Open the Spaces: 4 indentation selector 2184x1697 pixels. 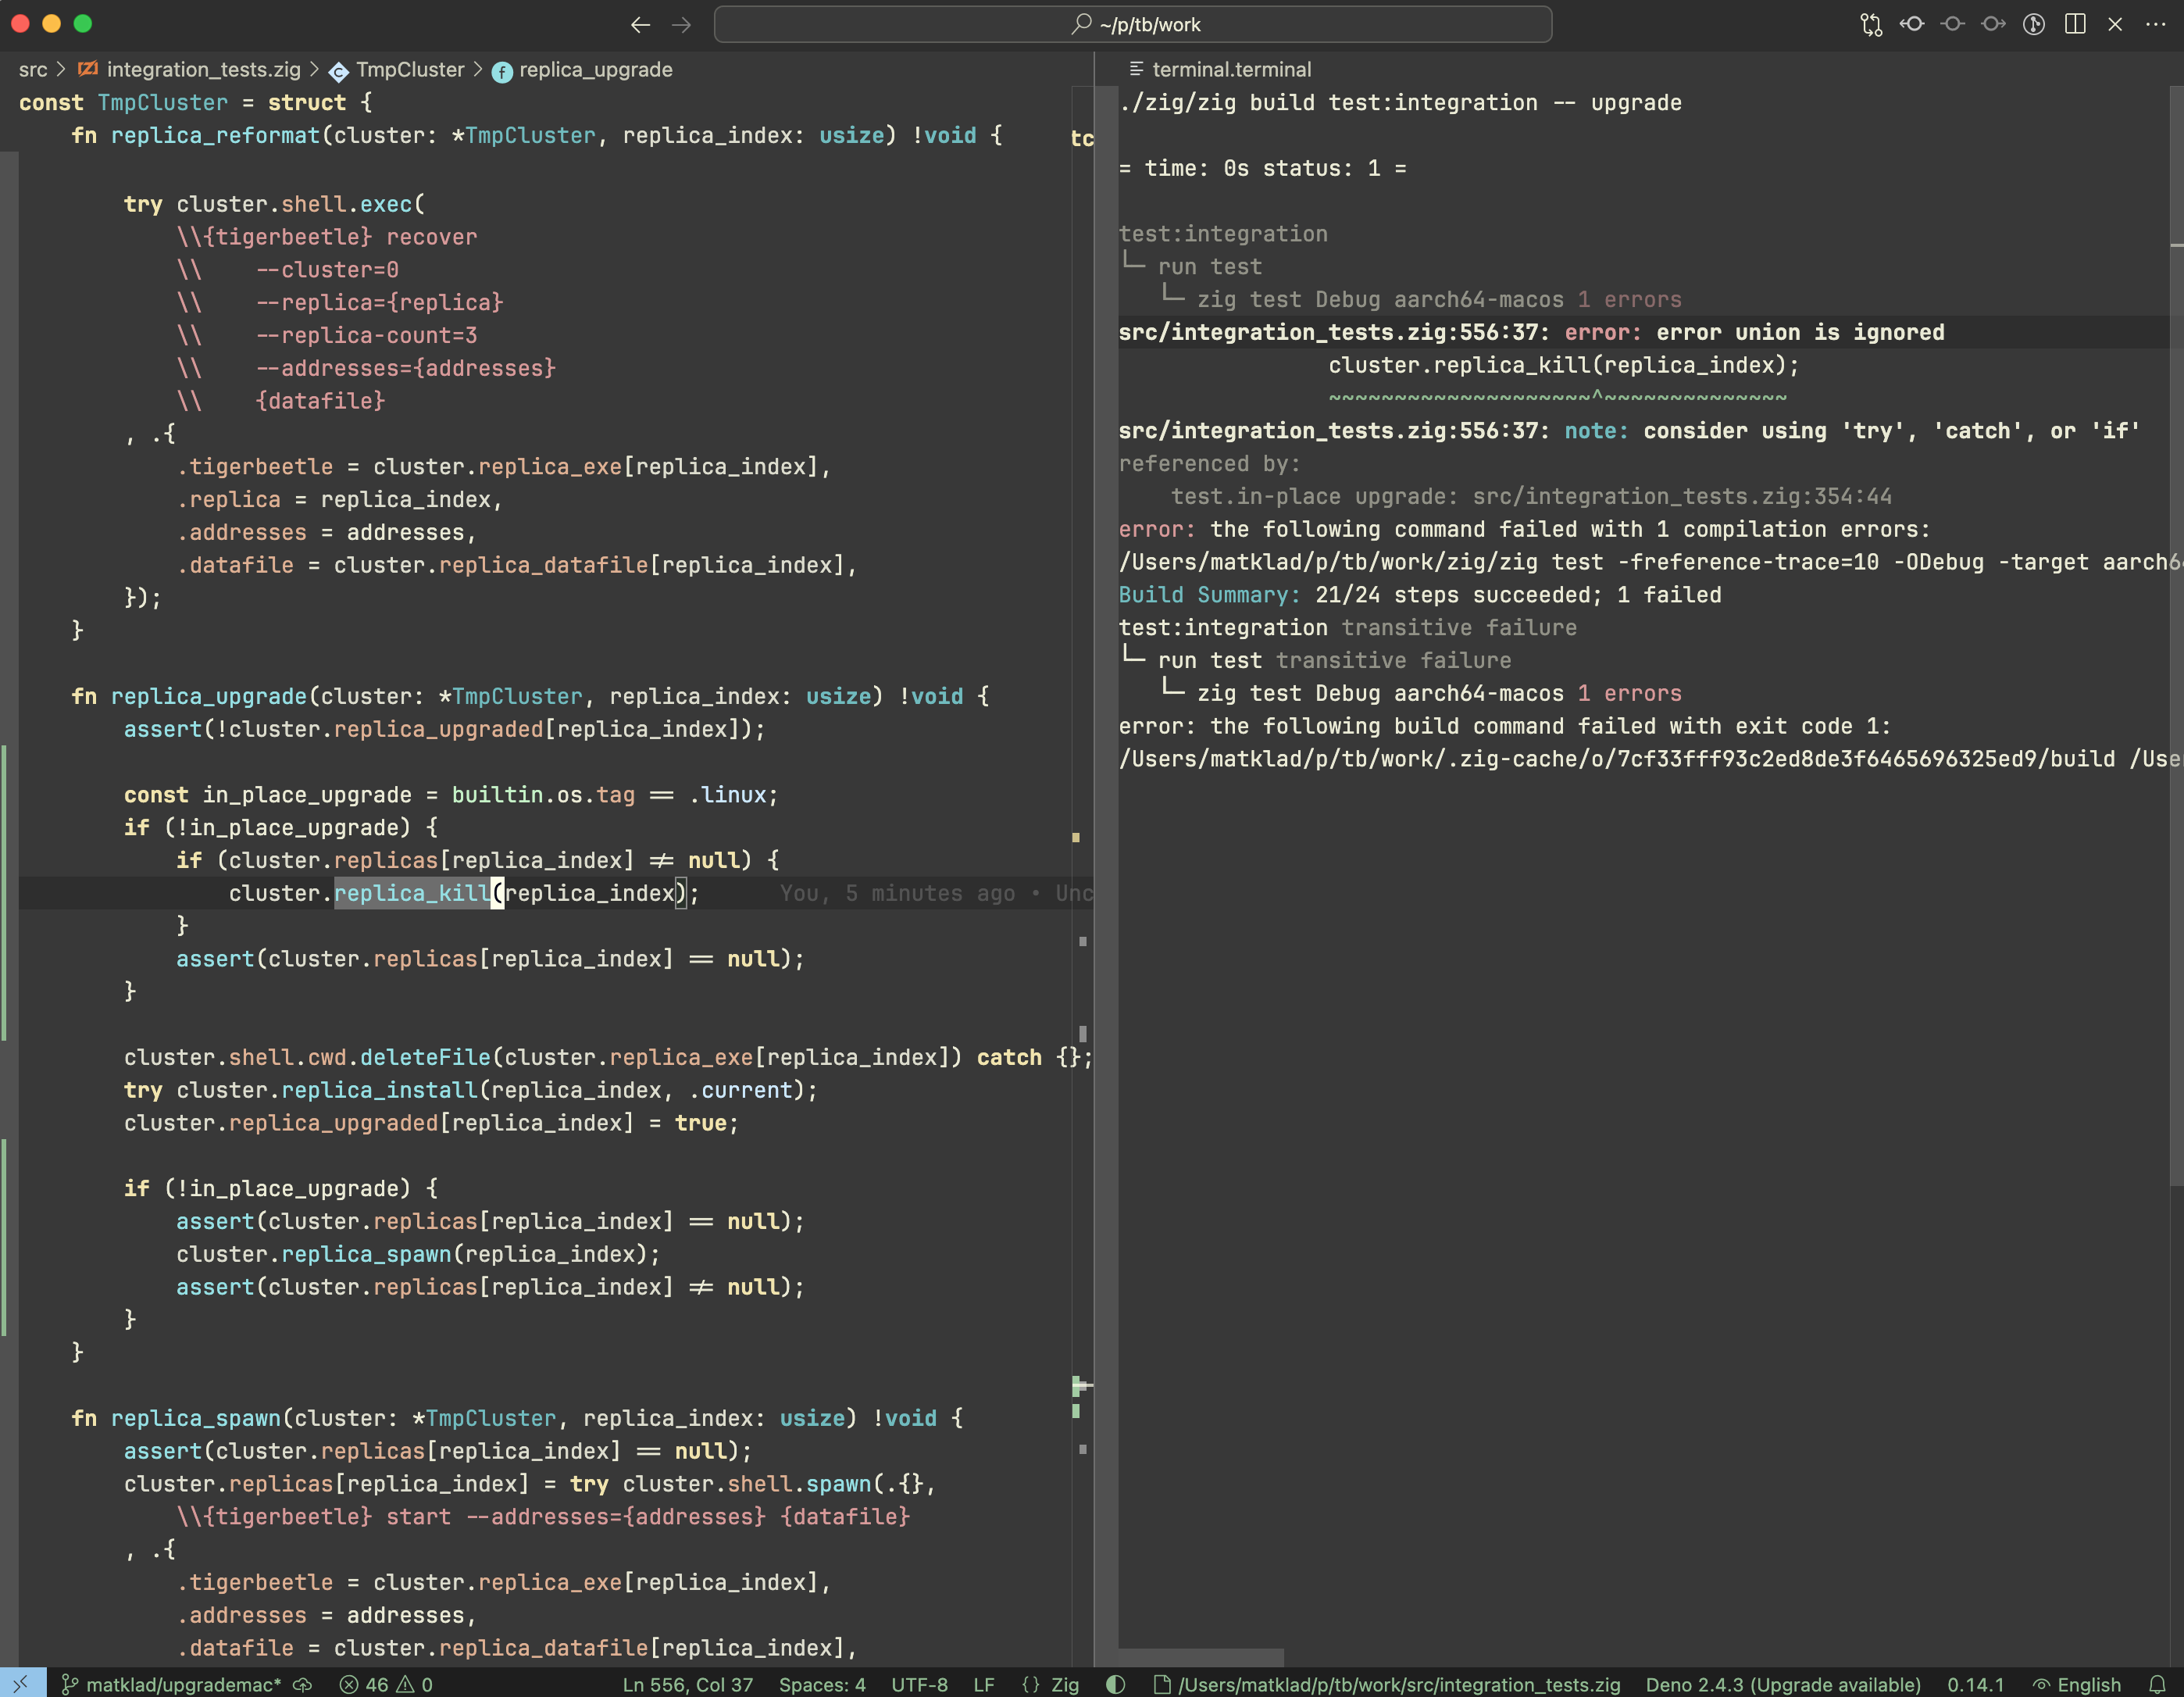[822, 1684]
